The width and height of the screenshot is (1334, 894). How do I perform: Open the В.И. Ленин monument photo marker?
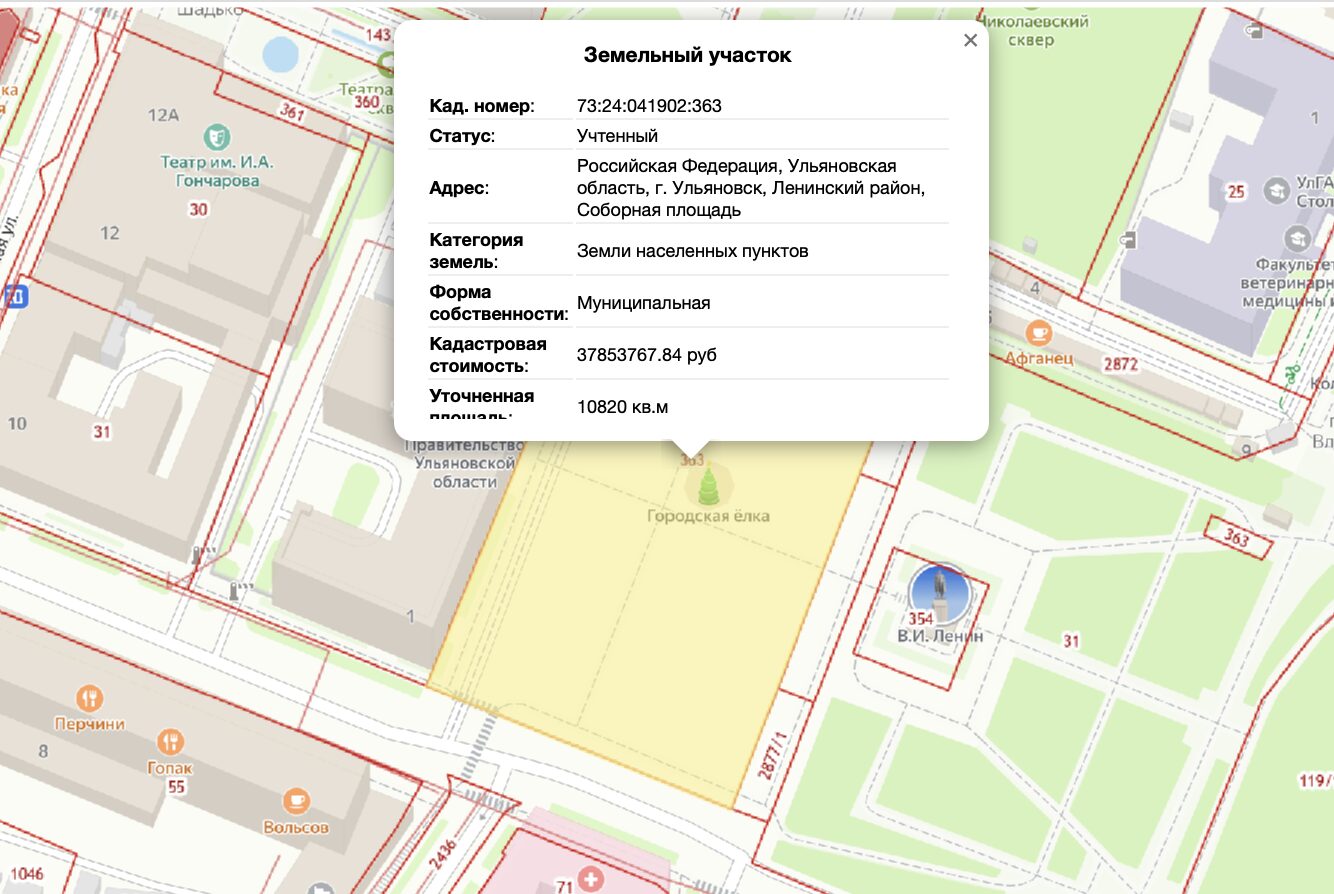pyautogui.click(x=939, y=590)
